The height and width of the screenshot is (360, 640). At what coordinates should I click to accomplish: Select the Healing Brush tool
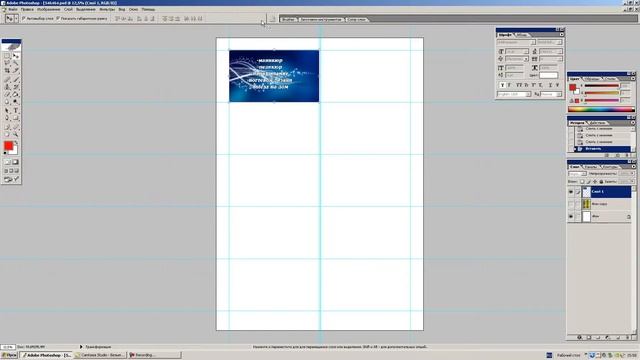[x=7, y=79]
